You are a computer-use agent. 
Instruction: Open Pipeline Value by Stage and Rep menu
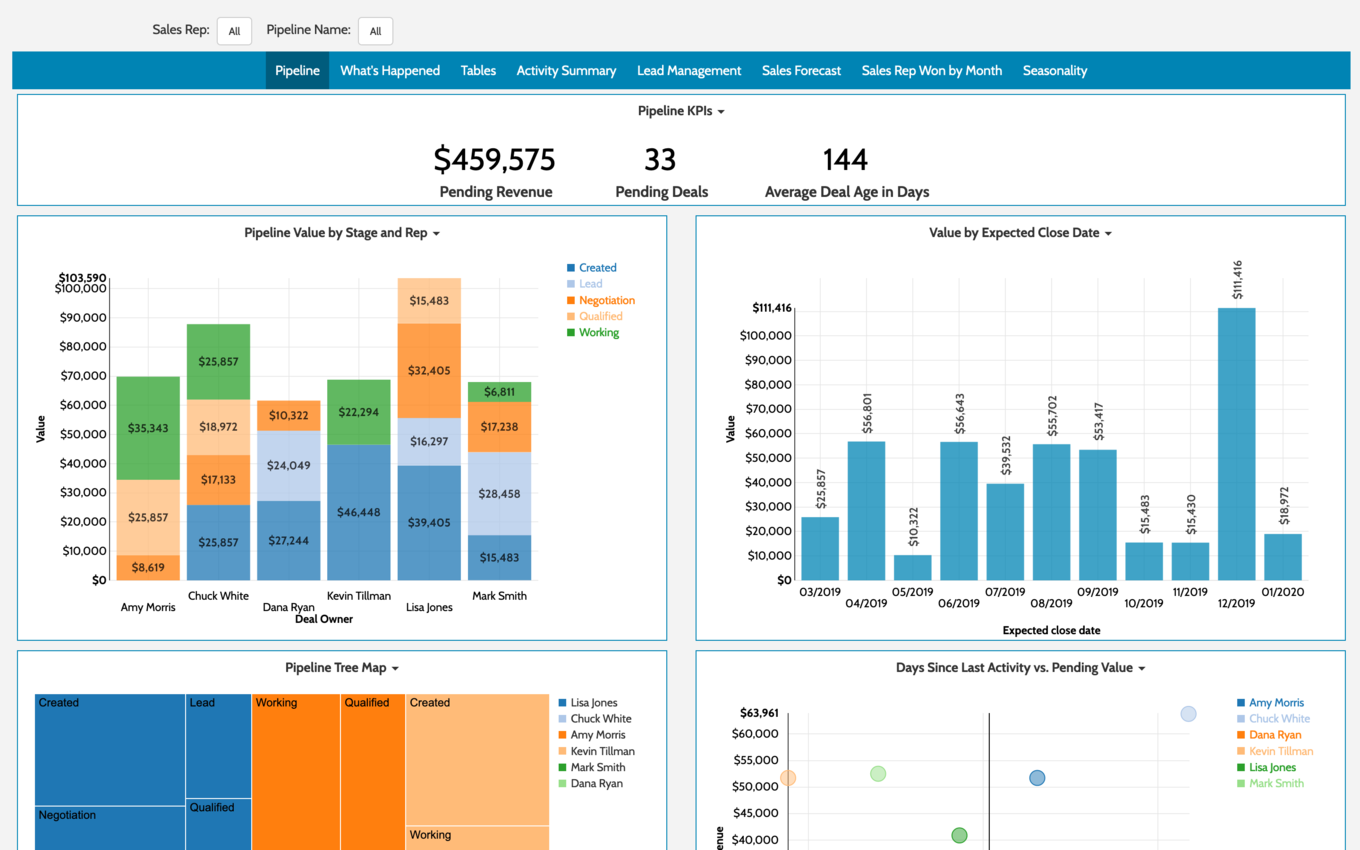pyautogui.click(x=342, y=233)
